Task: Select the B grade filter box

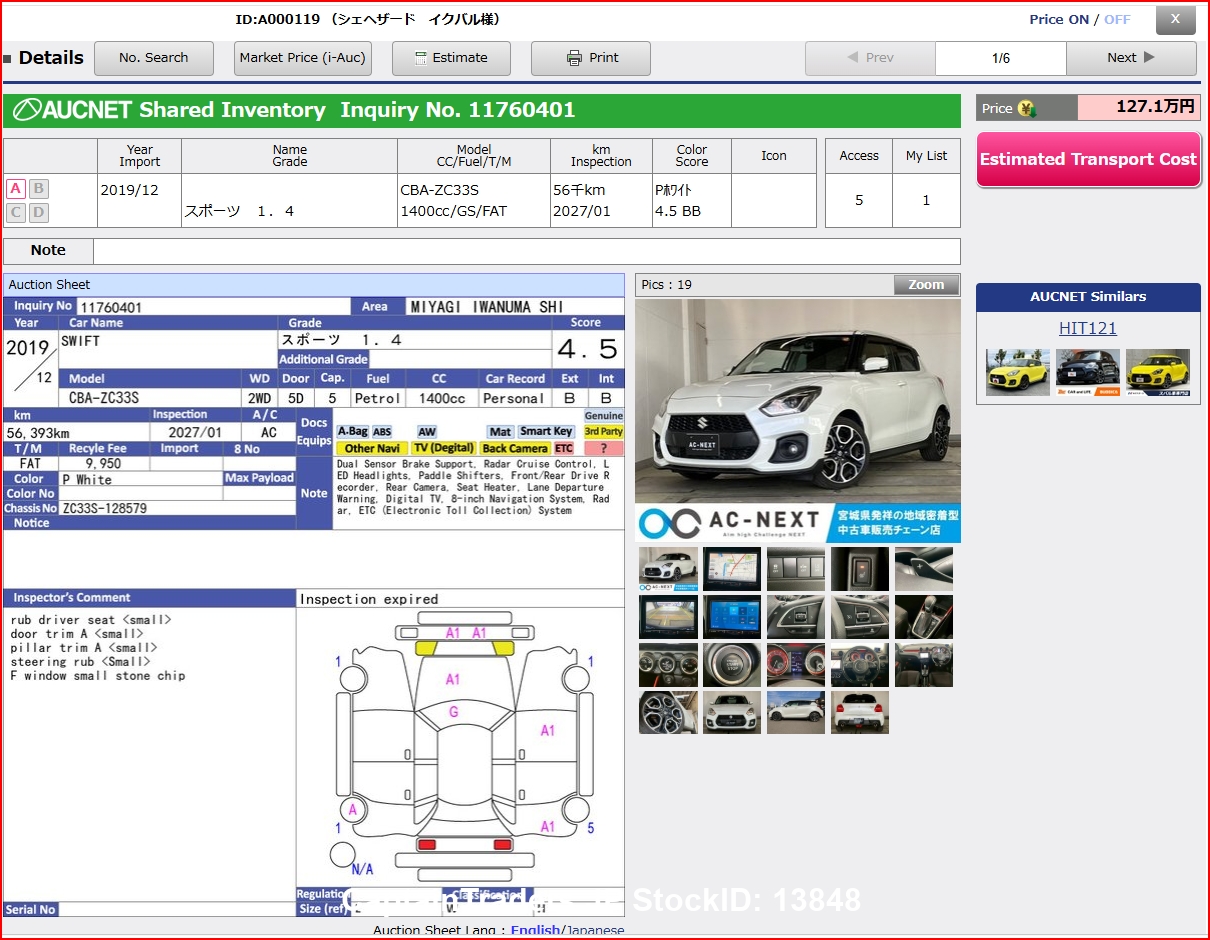Action: pos(38,189)
